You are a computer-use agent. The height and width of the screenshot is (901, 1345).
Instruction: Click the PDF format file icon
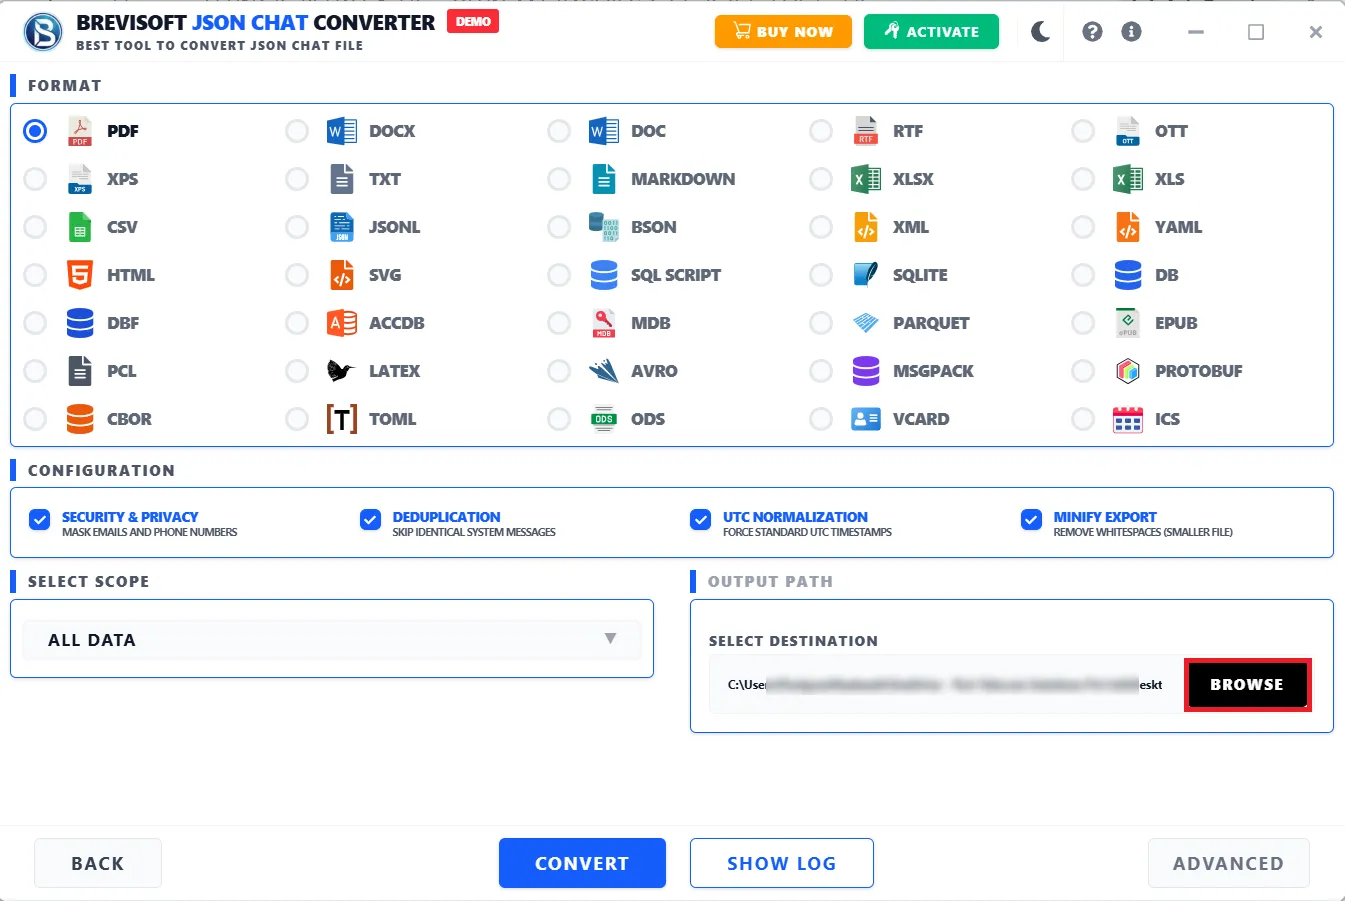click(80, 131)
